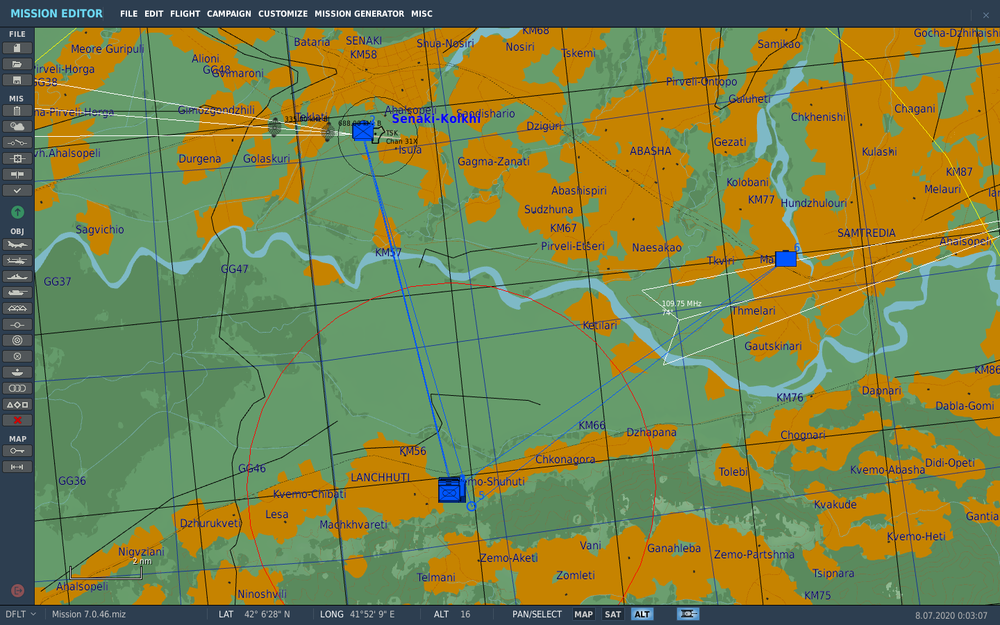The image size is (1000, 625).
Task: Click the checkmark icon under MIS
Action: (17, 191)
